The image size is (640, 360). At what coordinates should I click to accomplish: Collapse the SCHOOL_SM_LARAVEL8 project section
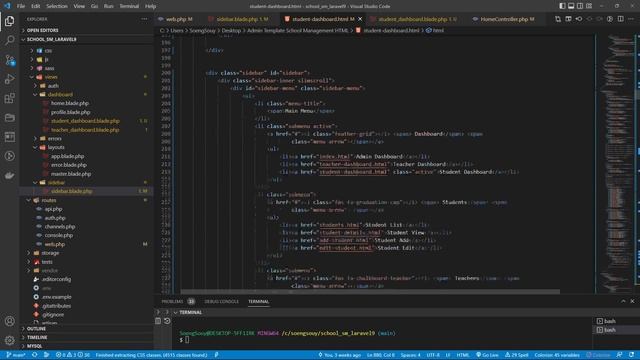(x=87, y=39)
